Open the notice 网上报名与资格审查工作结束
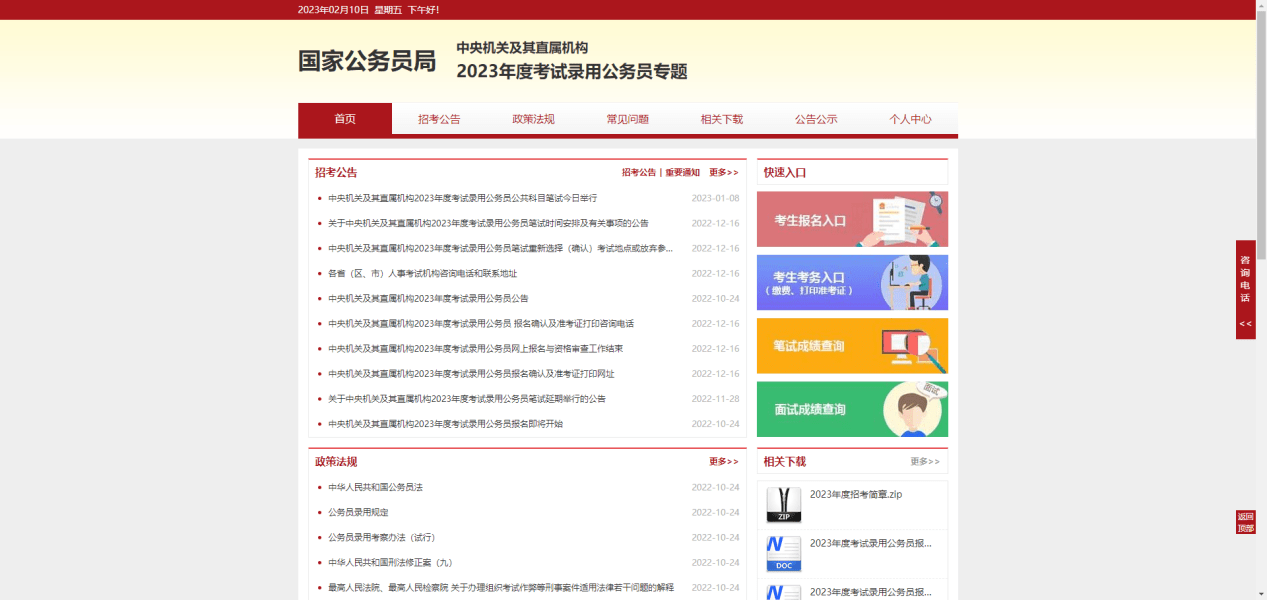 pos(475,348)
